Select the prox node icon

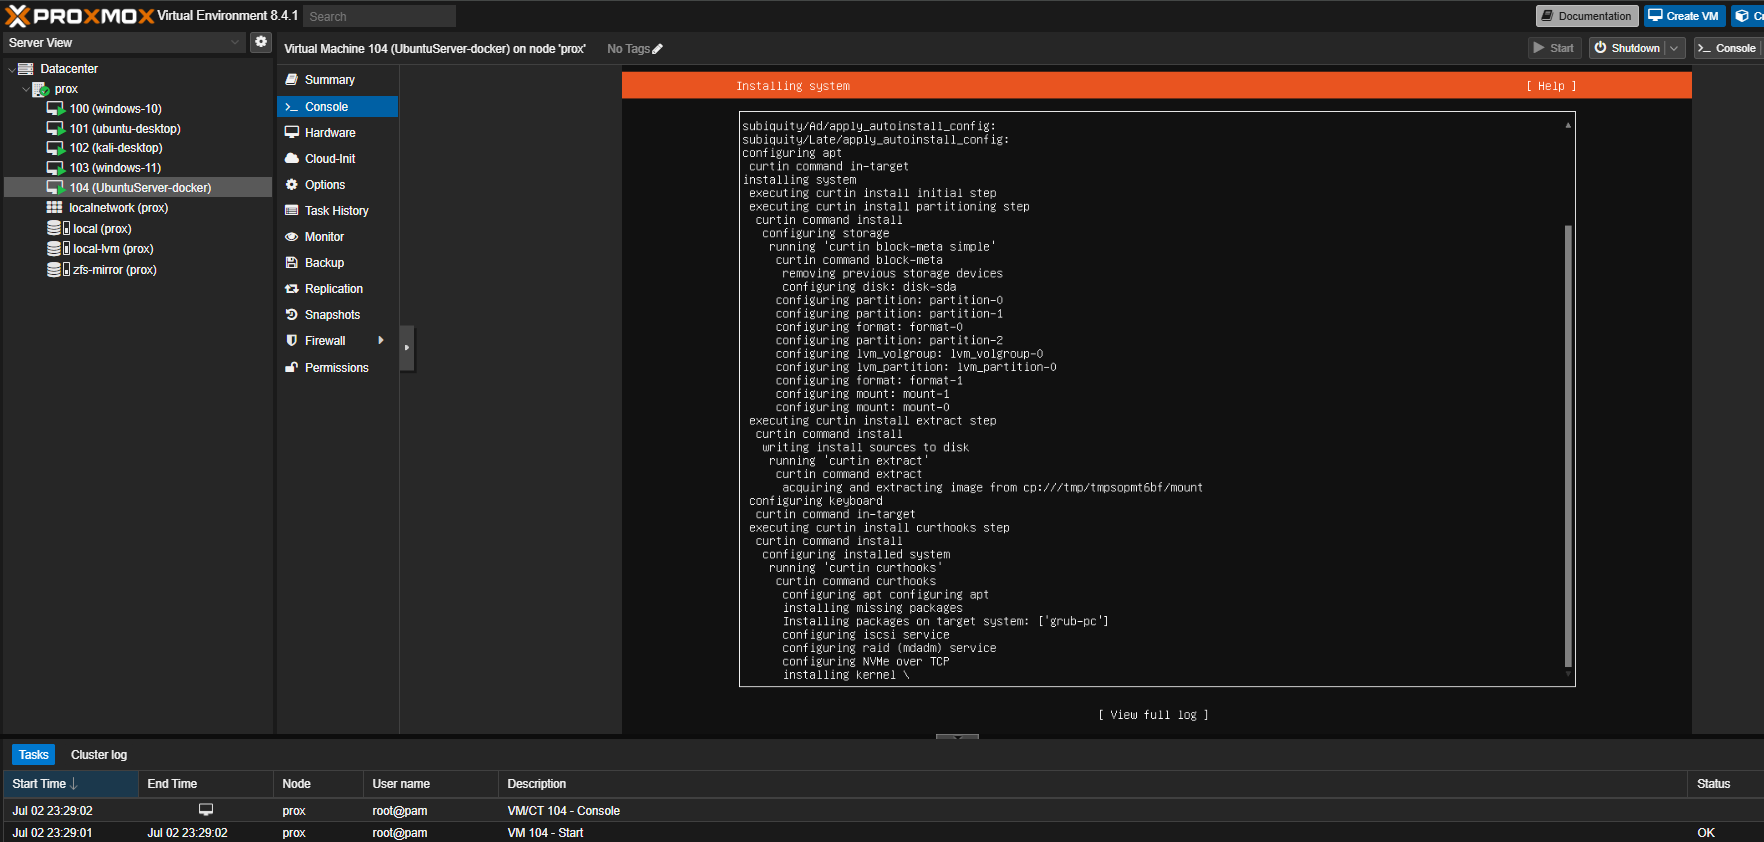point(41,89)
